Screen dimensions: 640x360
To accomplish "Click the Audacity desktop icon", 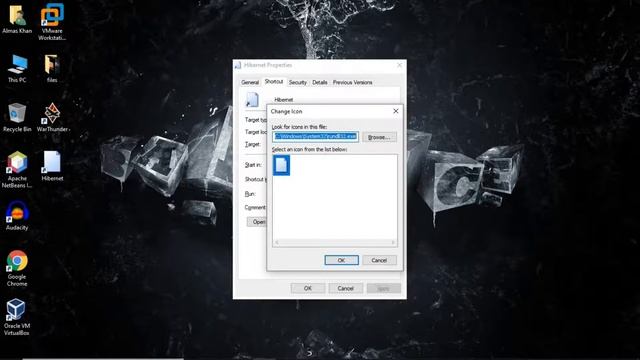I will pyautogui.click(x=17, y=216).
